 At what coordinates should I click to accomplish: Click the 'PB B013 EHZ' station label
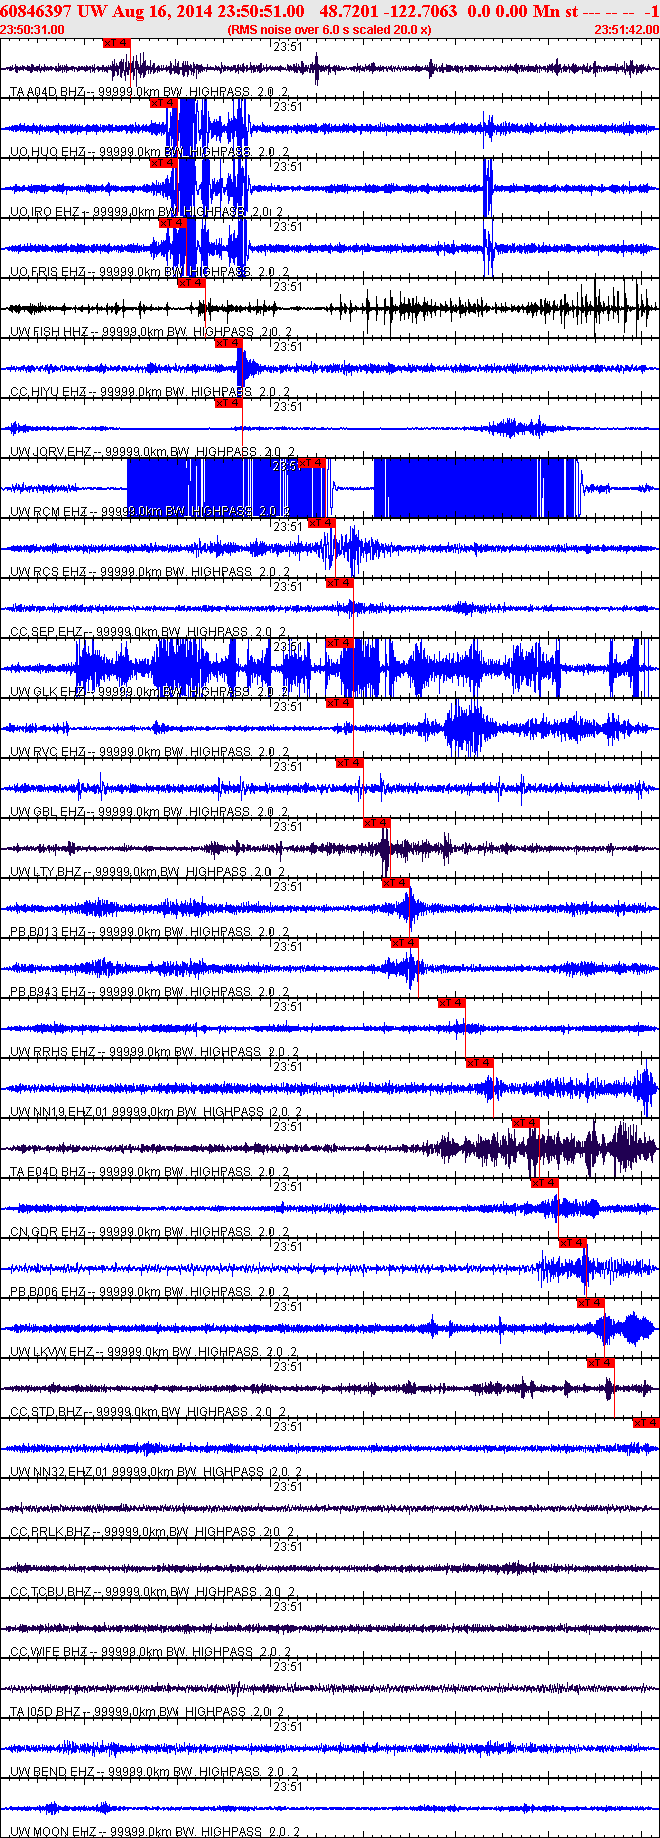tap(48, 932)
